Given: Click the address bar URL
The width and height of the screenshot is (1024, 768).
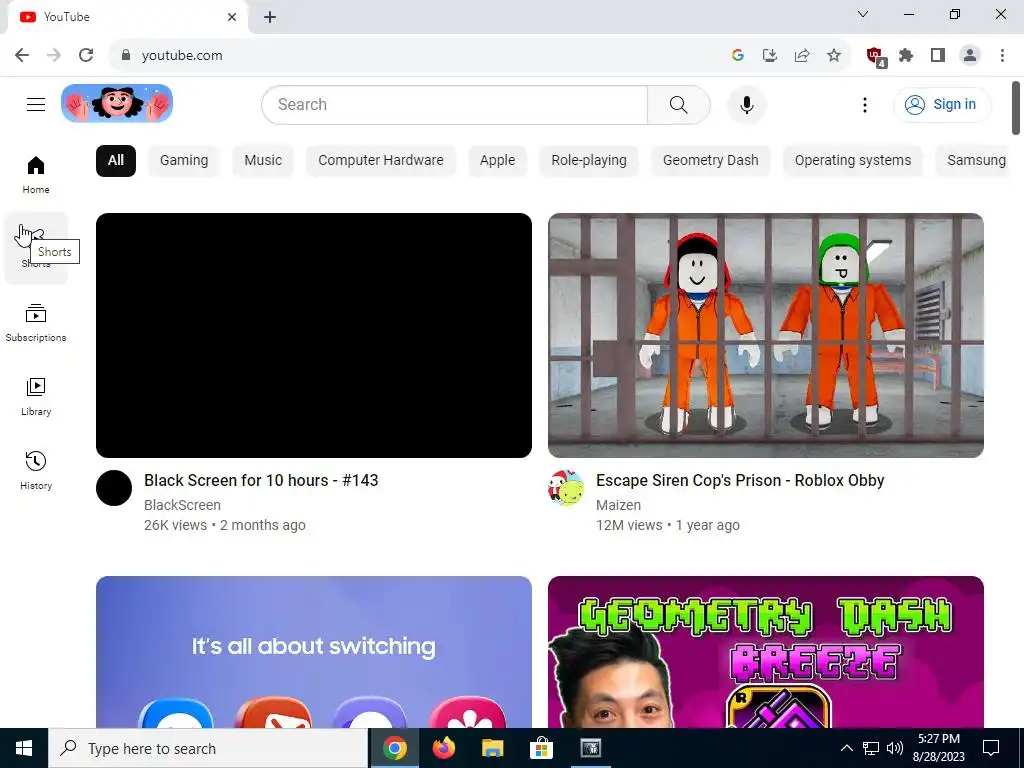Looking at the screenshot, I should coord(182,56).
